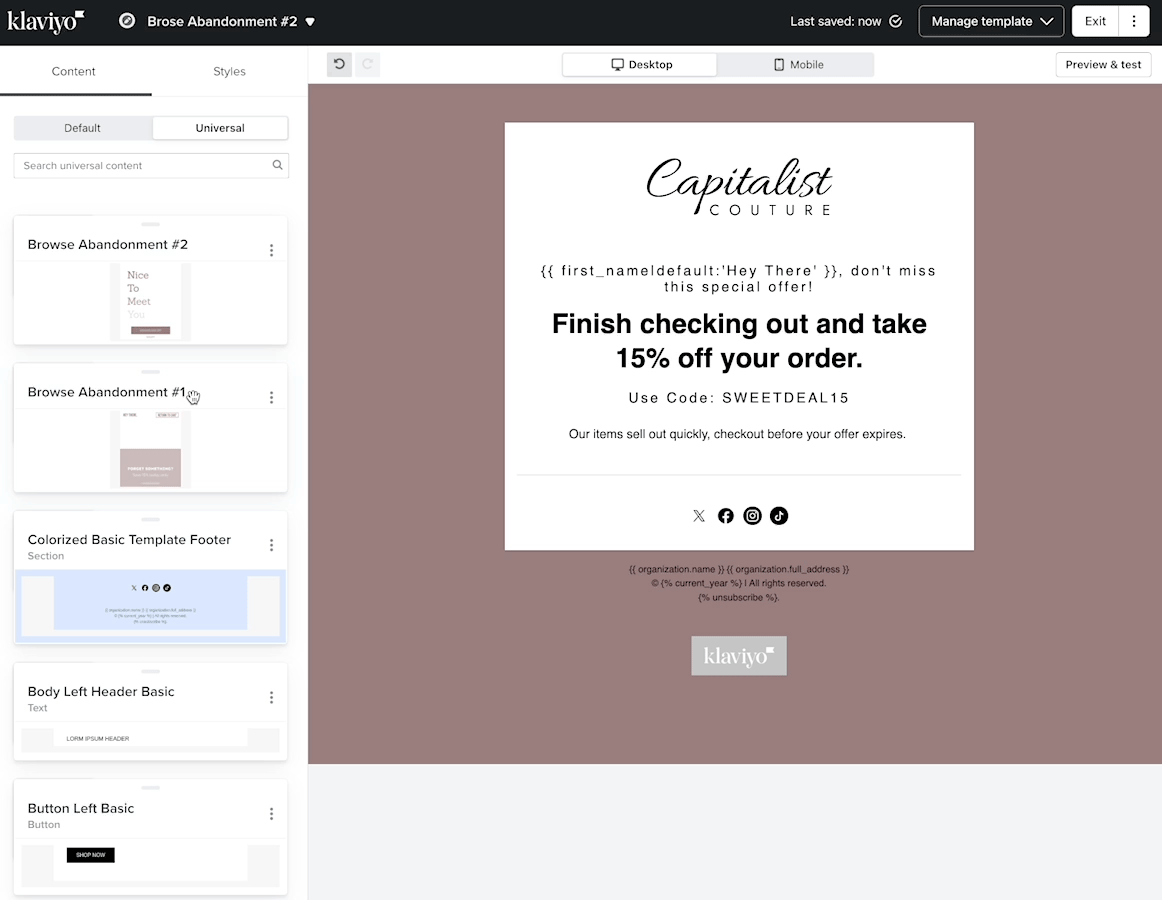This screenshot has width=1162, height=900.
Task: Select the Finish checking out headline
Action: click(x=739, y=341)
